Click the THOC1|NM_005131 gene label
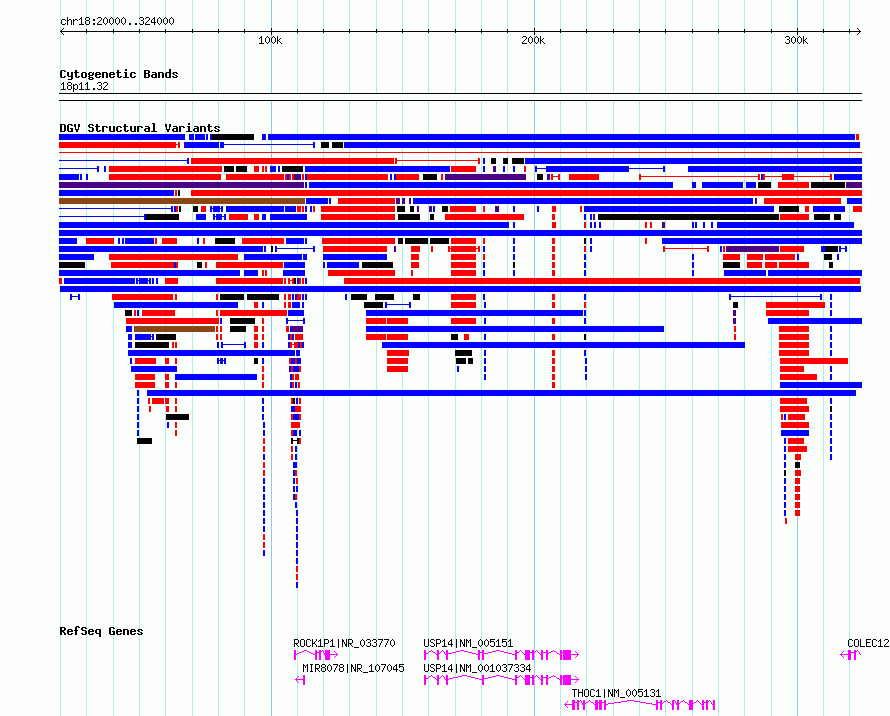Viewport: 890px width, 716px height. pos(616,693)
